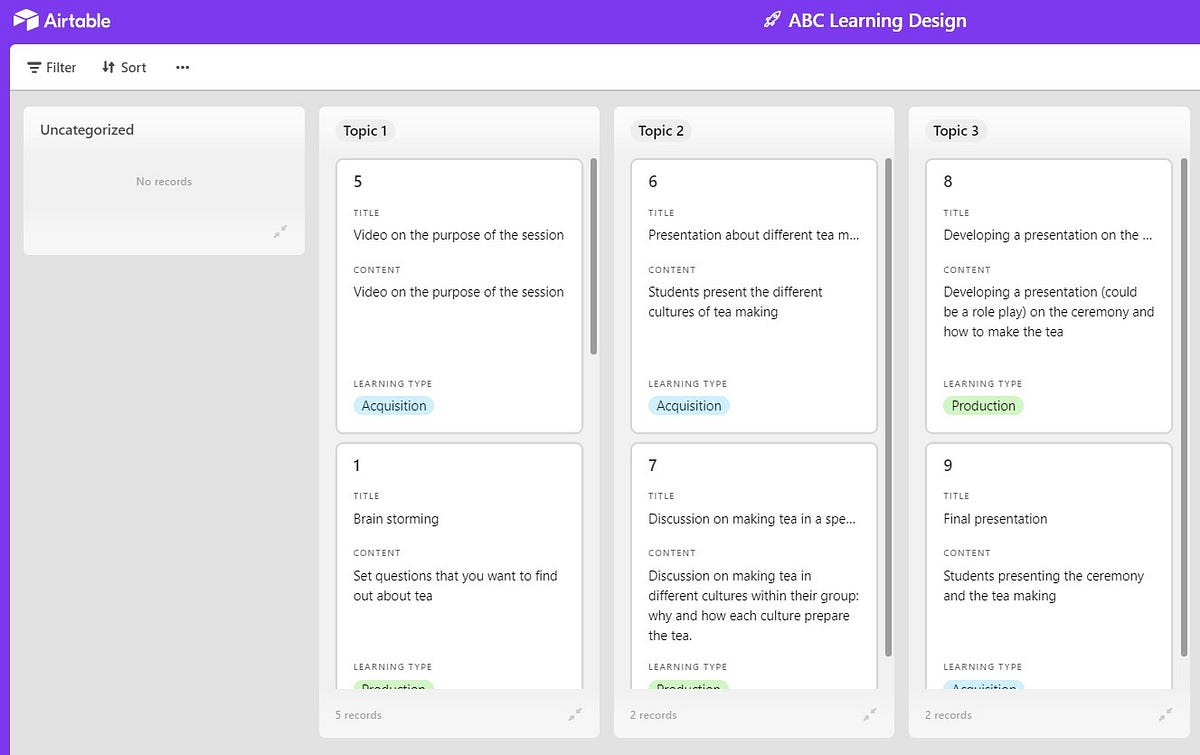
Task: Click the Airtable logo icon
Action: tap(26, 20)
